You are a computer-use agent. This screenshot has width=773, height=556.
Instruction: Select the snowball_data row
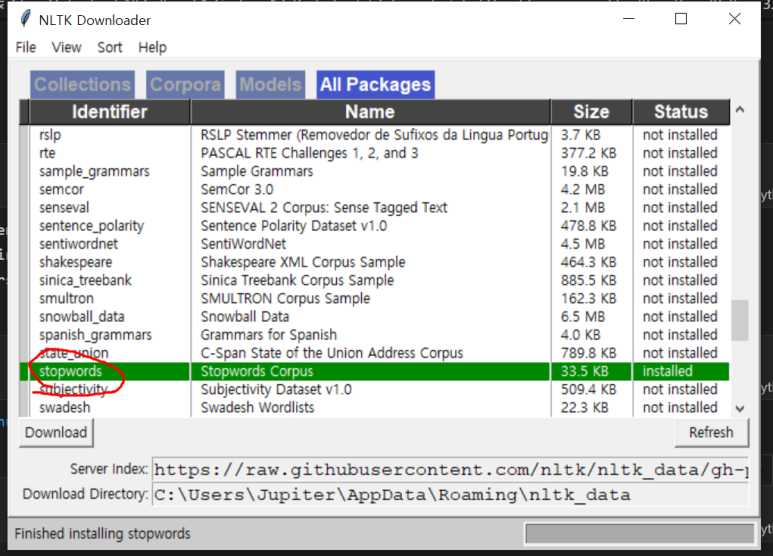pos(375,317)
